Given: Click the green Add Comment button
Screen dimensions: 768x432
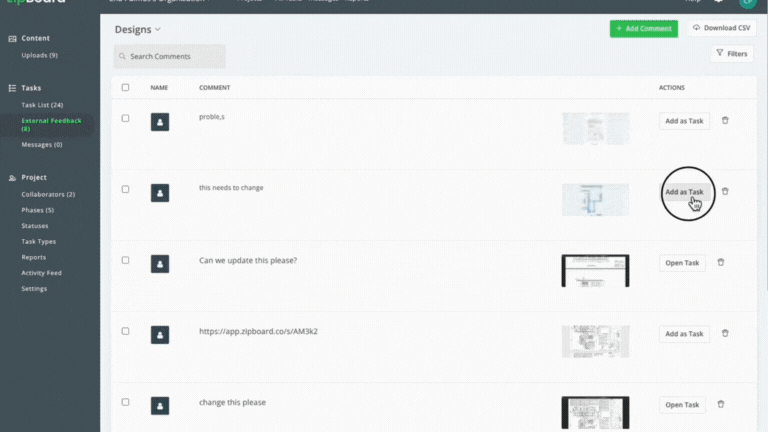Looking at the screenshot, I should pos(644,28).
